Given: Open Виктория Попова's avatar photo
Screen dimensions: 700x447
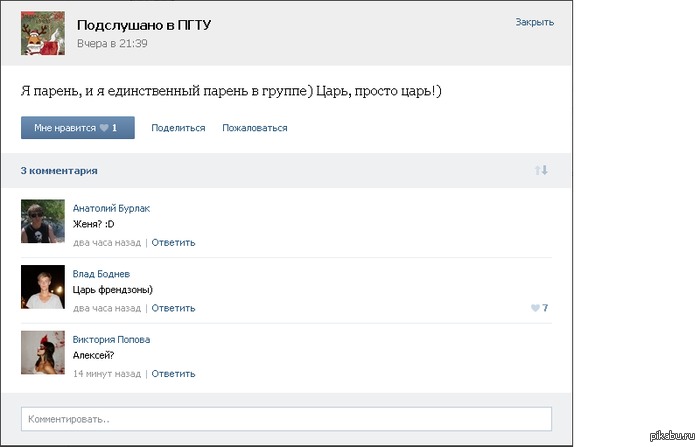Looking at the screenshot, I should [x=43, y=352].
